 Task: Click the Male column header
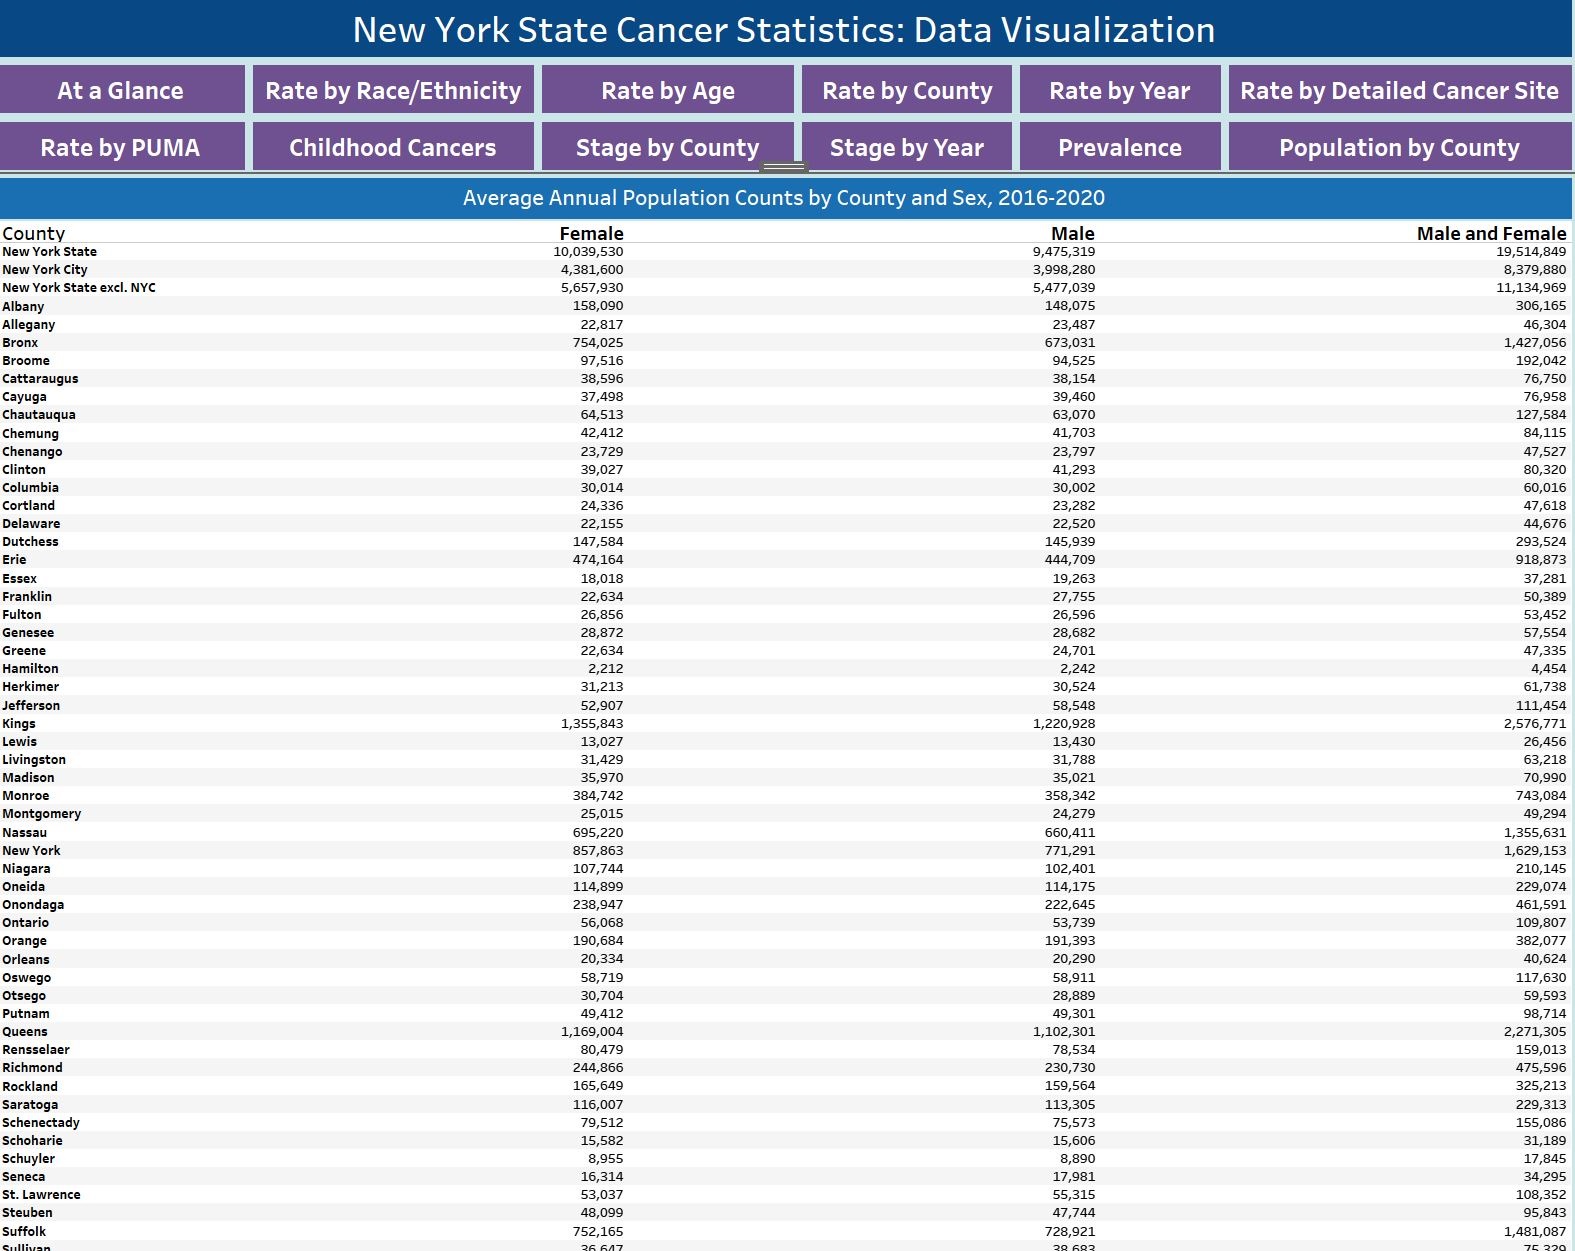1073,233
